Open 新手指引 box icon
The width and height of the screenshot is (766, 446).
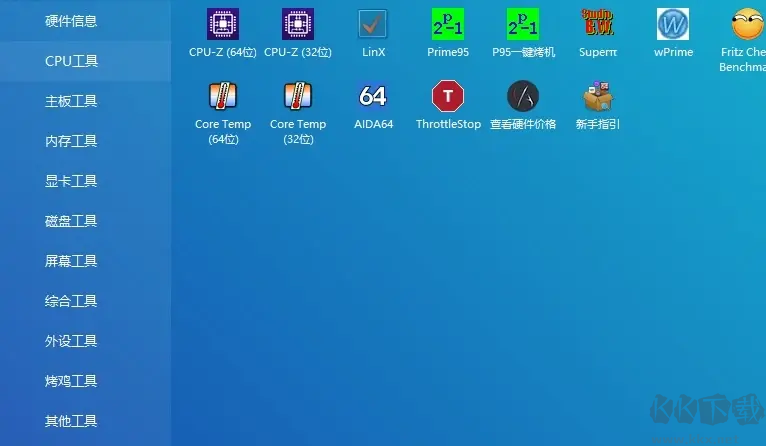(x=598, y=96)
